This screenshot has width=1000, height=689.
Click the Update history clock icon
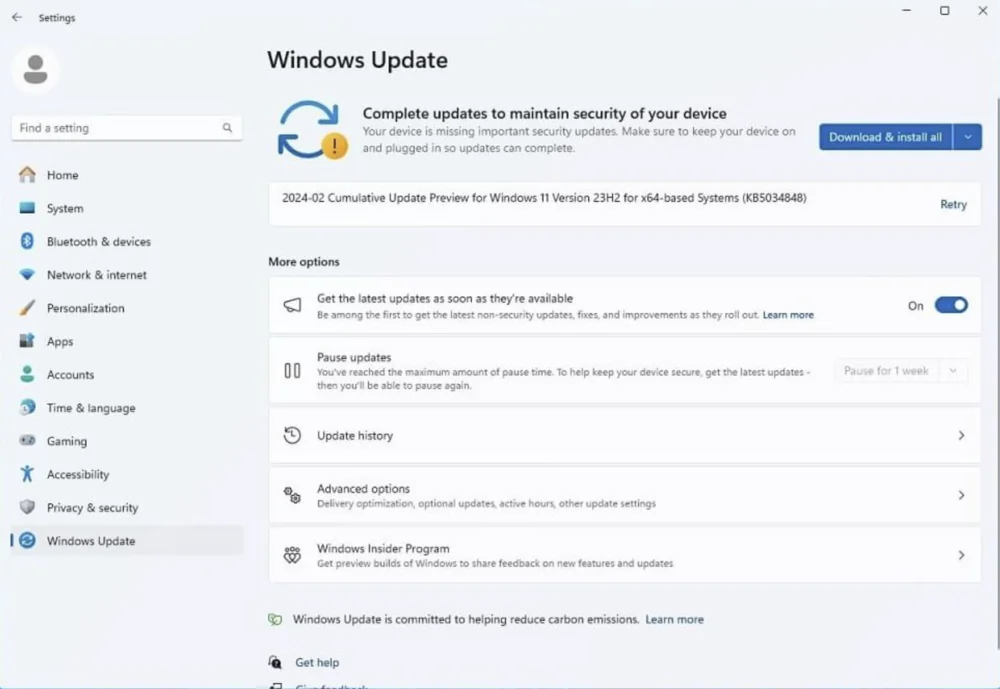point(292,435)
